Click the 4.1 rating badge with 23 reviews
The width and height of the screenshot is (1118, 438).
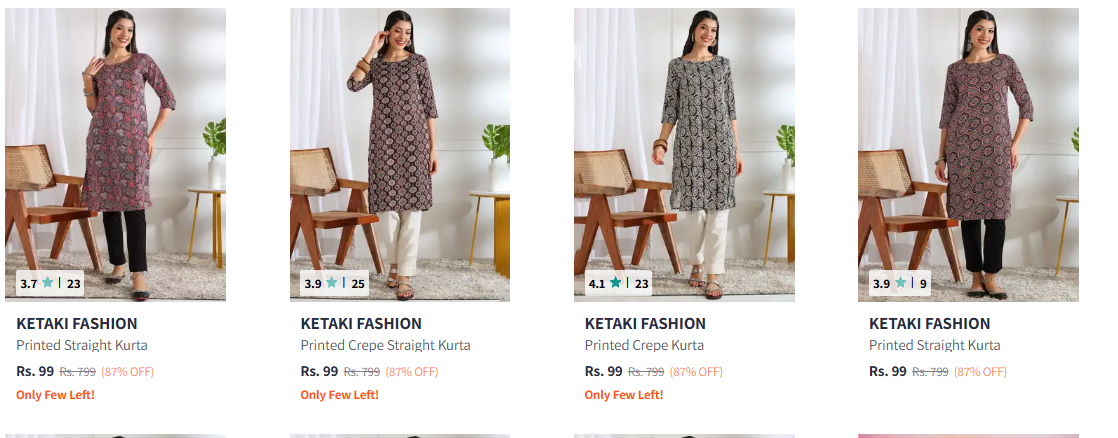(x=618, y=283)
